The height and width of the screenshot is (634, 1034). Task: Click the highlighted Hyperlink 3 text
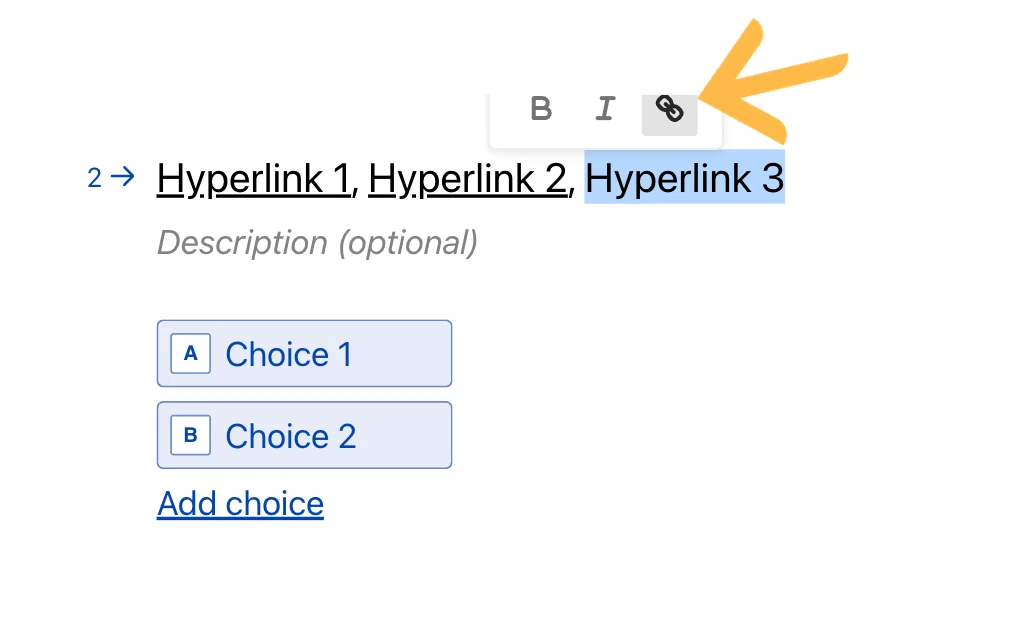(684, 179)
